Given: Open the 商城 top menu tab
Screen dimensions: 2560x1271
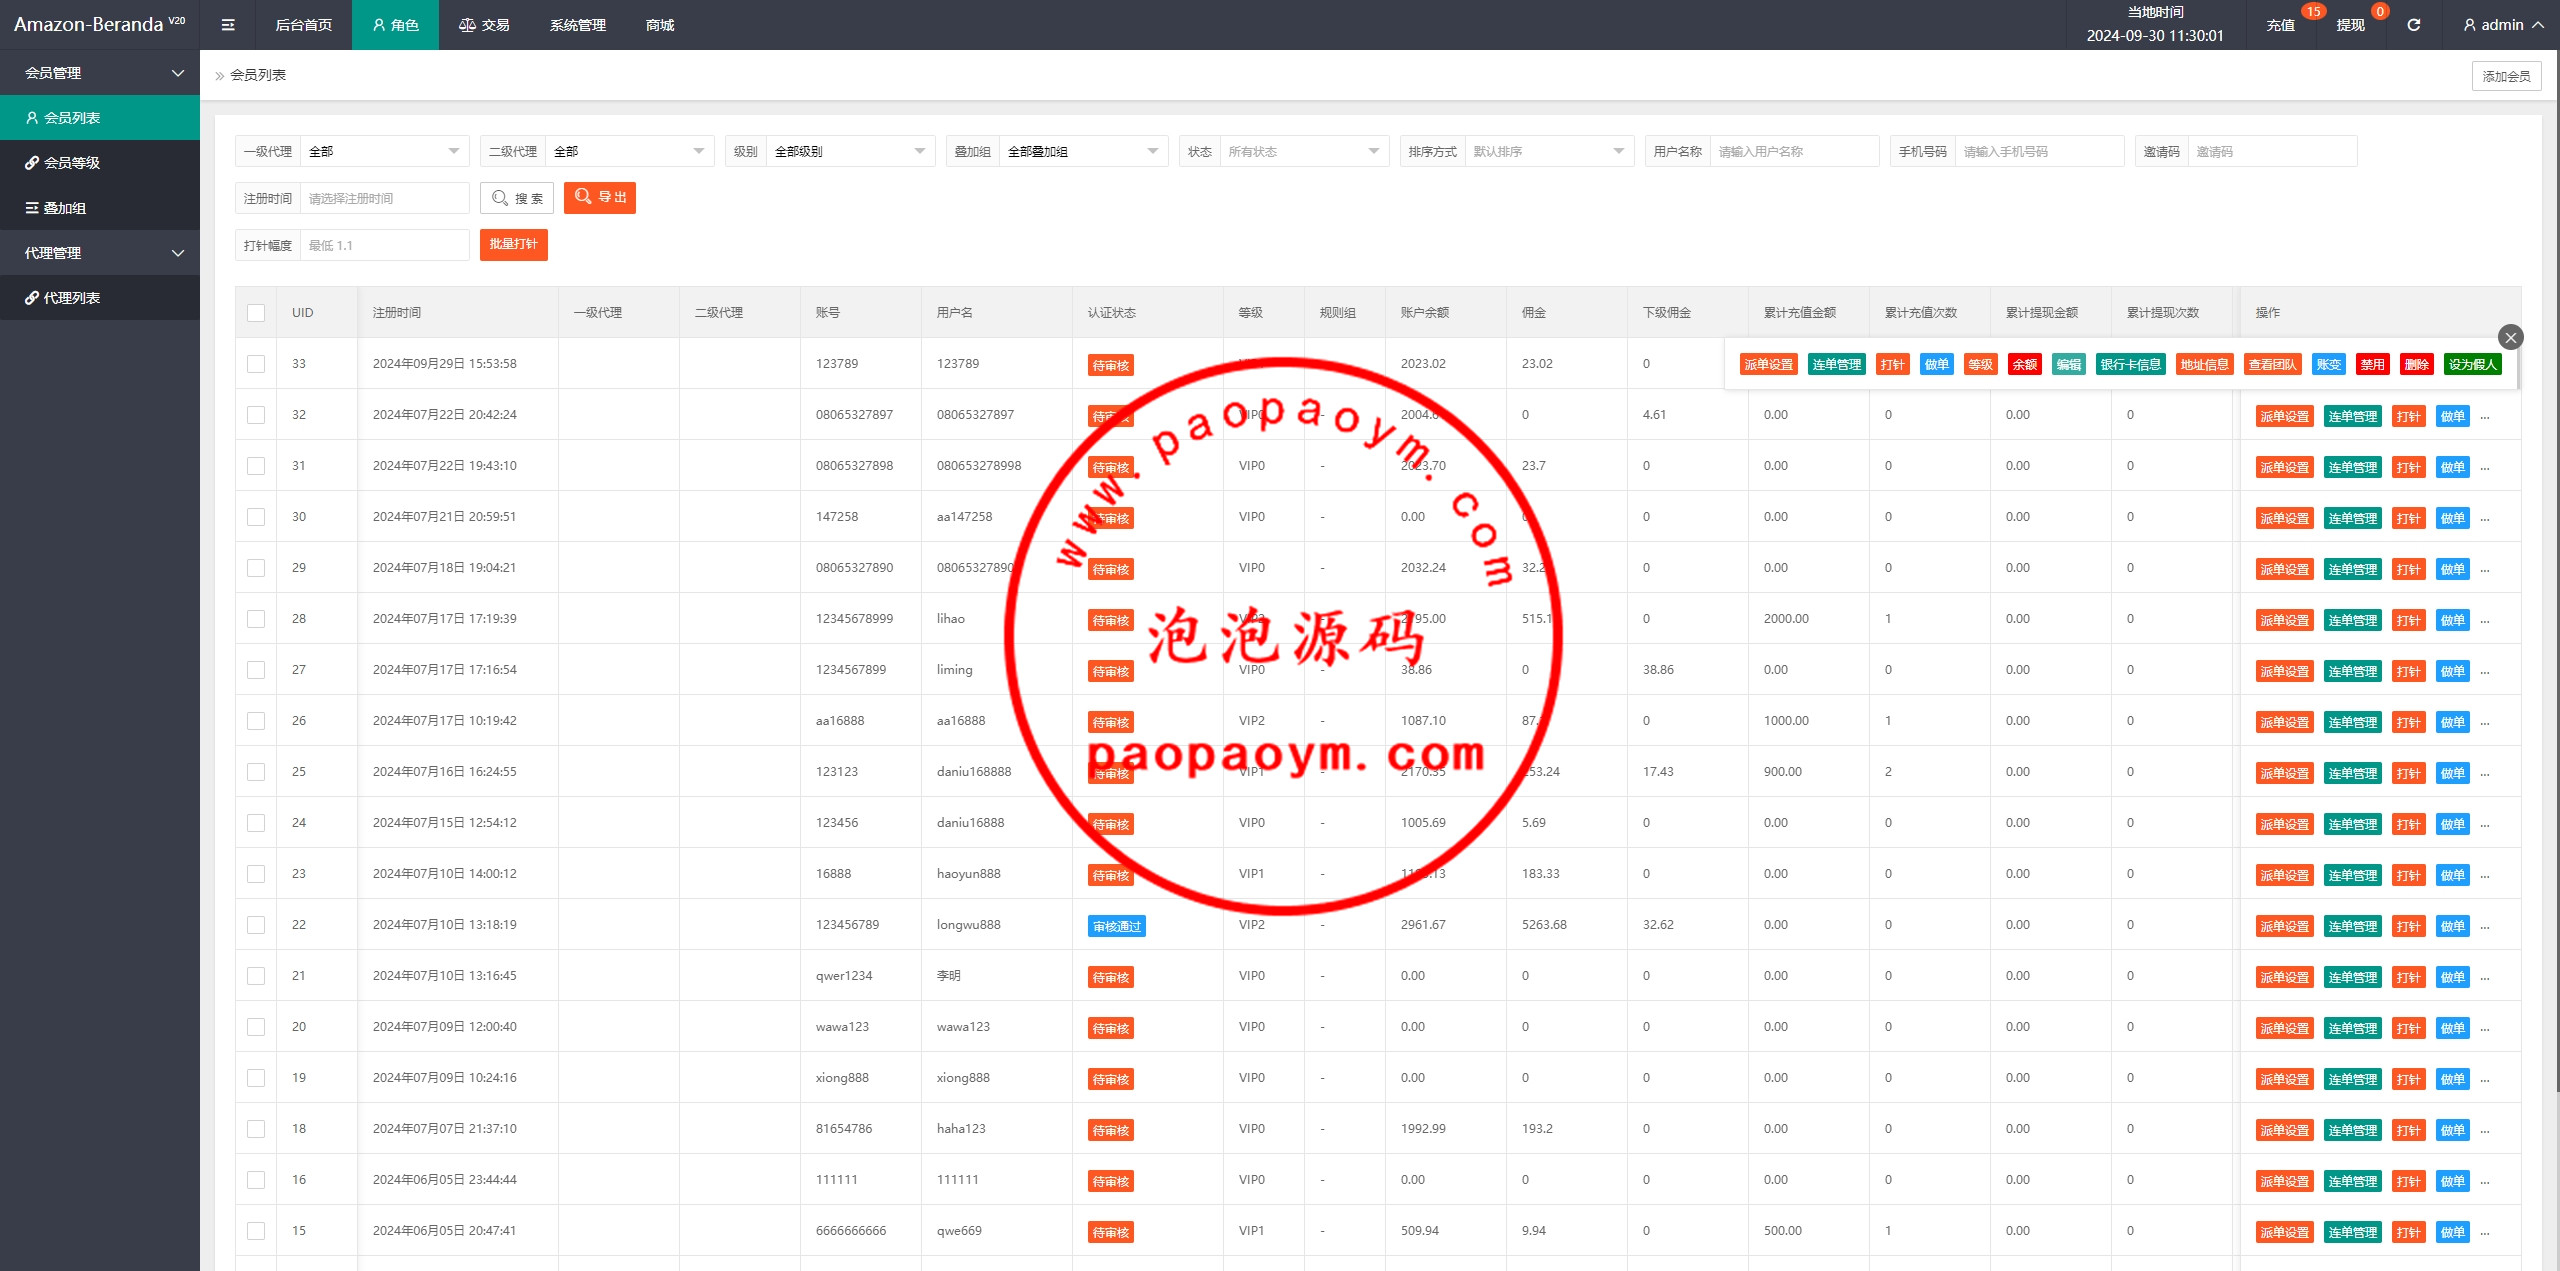Looking at the screenshot, I should pyautogui.click(x=660, y=25).
